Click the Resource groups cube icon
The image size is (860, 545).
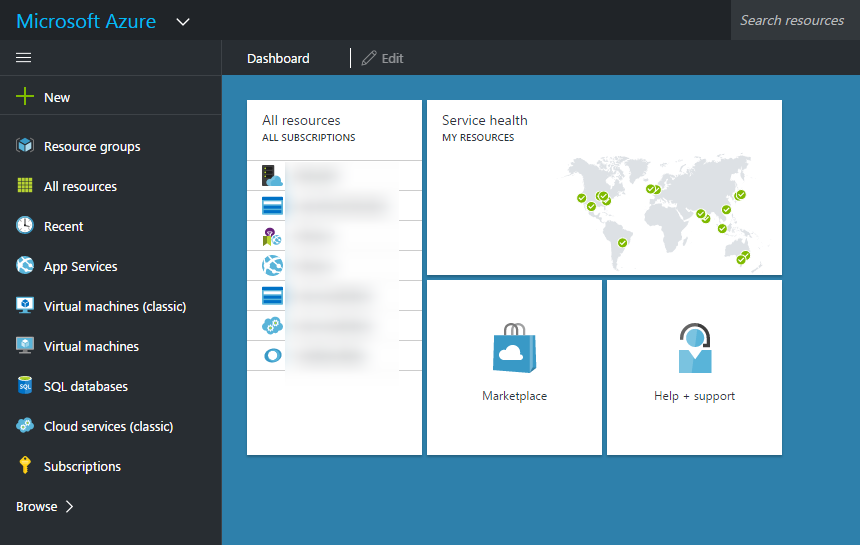(x=25, y=146)
